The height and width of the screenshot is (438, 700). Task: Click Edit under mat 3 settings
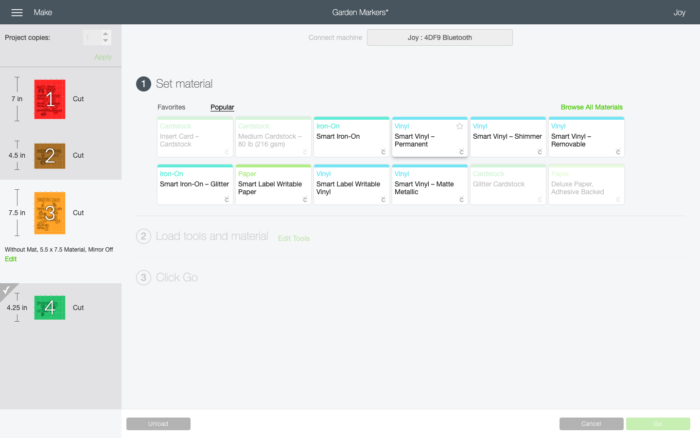[10, 259]
